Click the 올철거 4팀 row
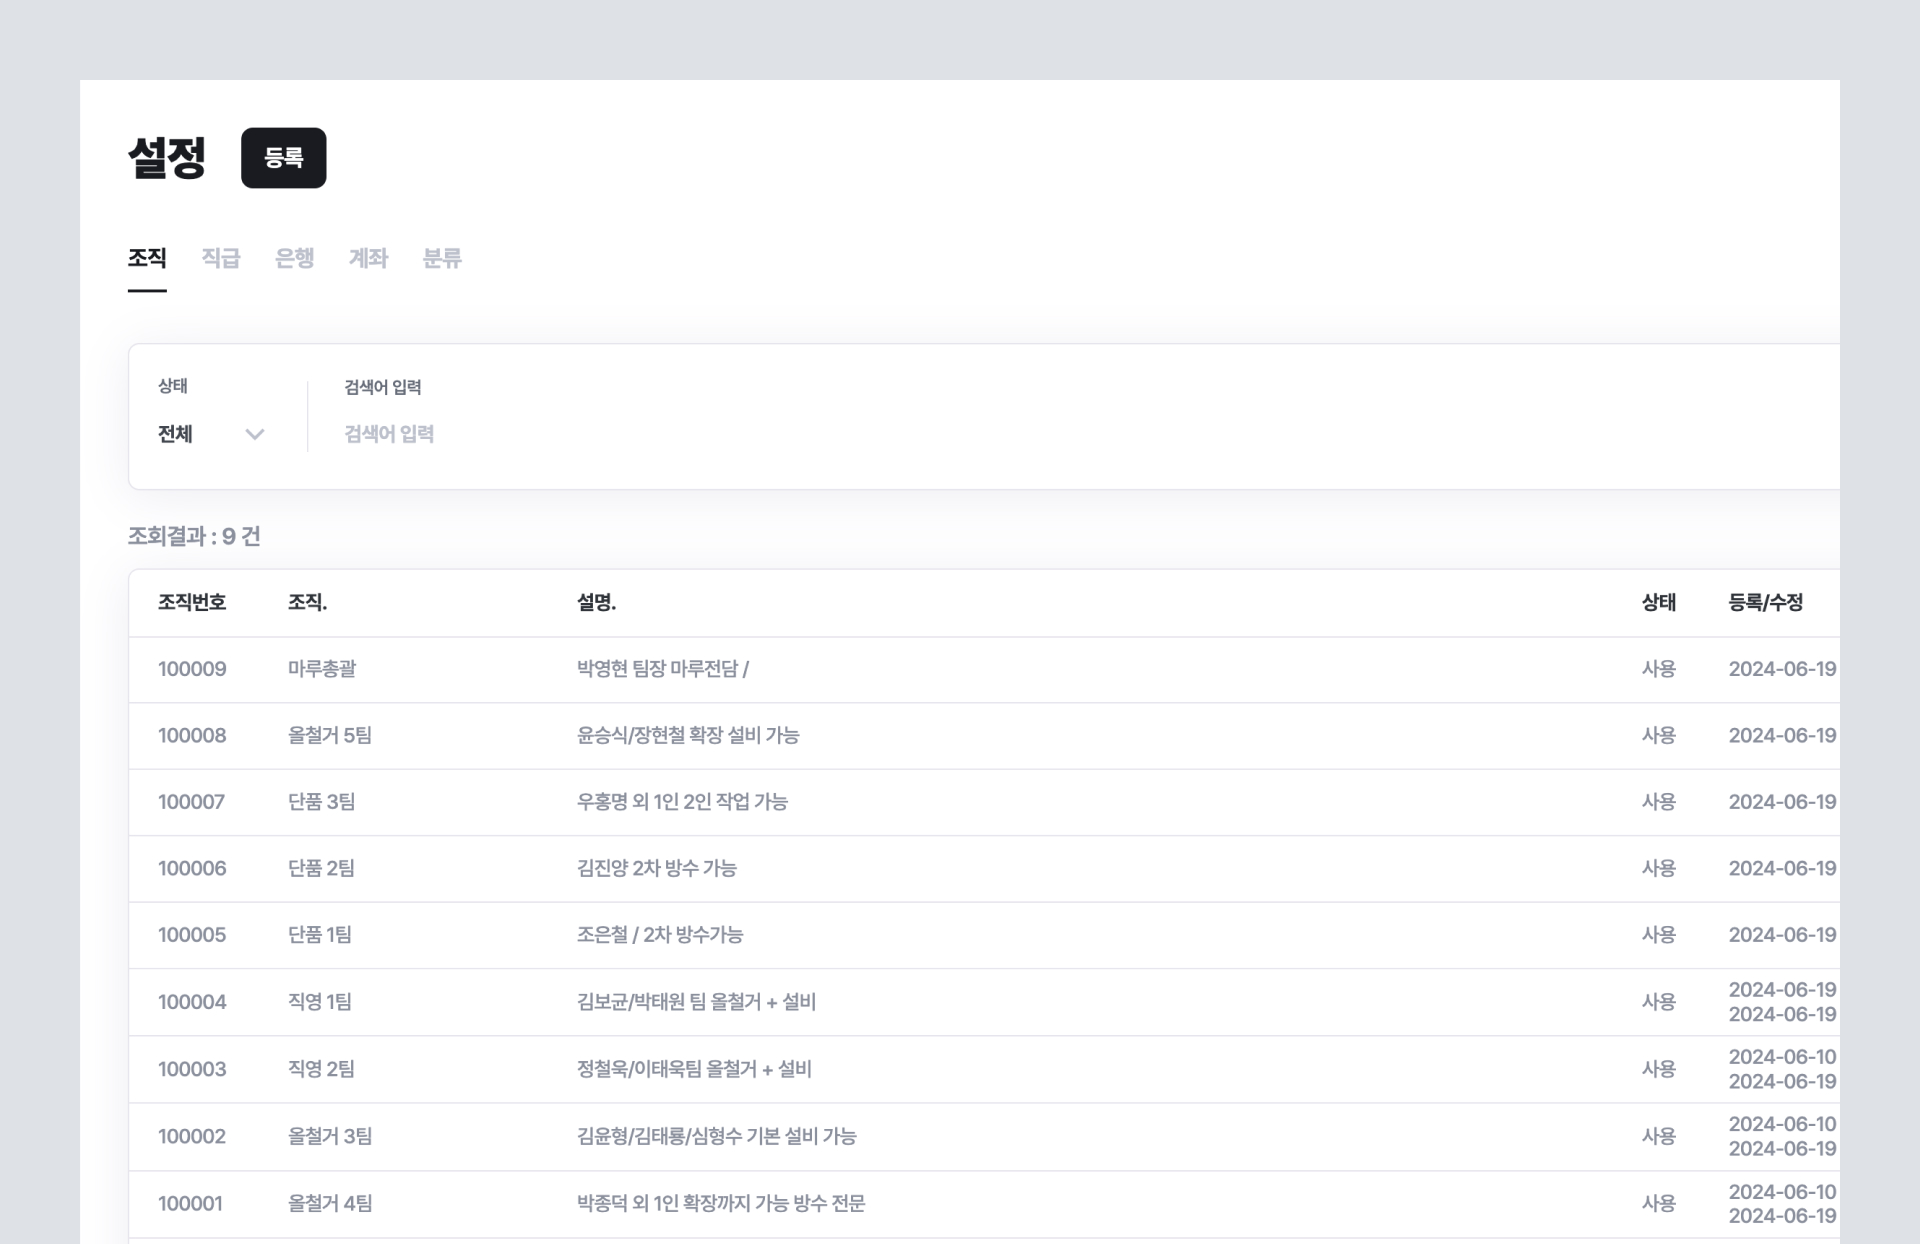Viewport: 1920px width, 1244px height. (x=330, y=1203)
